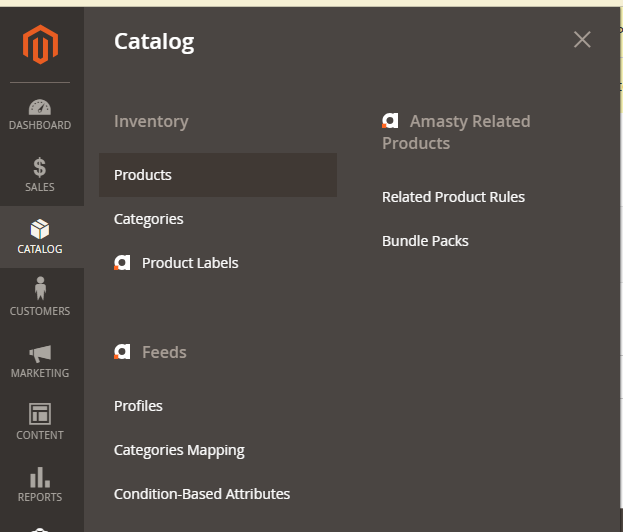Open the Sales dollar icon

point(40,168)
